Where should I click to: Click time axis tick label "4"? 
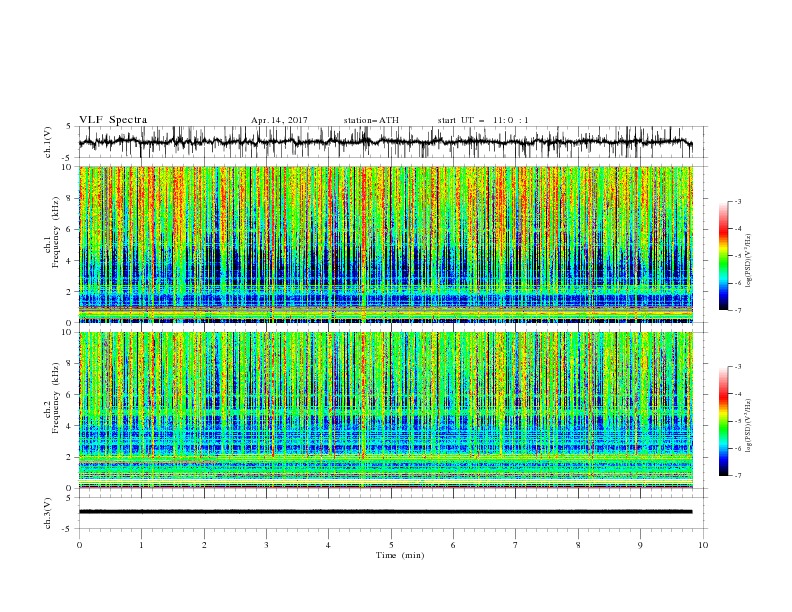click(x=328, y=545)
